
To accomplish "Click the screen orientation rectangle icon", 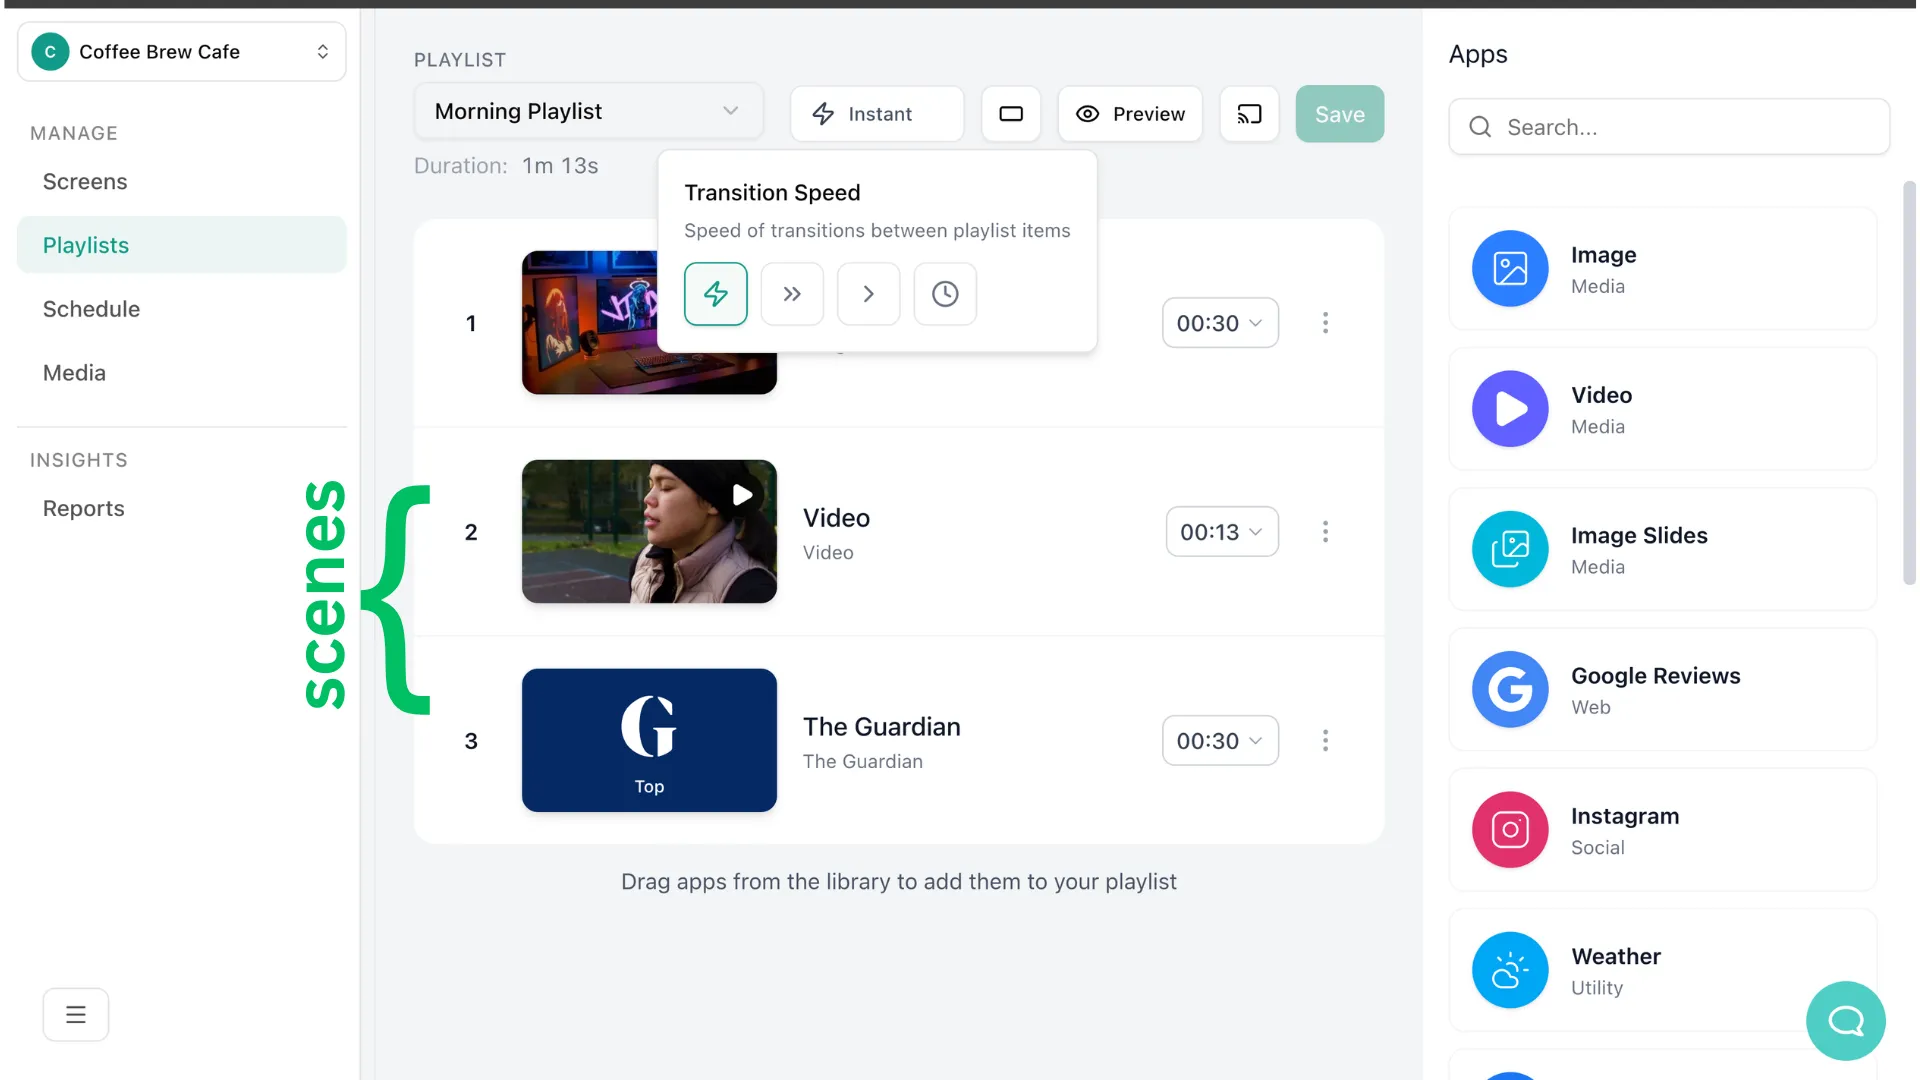I will [1011, 114].
